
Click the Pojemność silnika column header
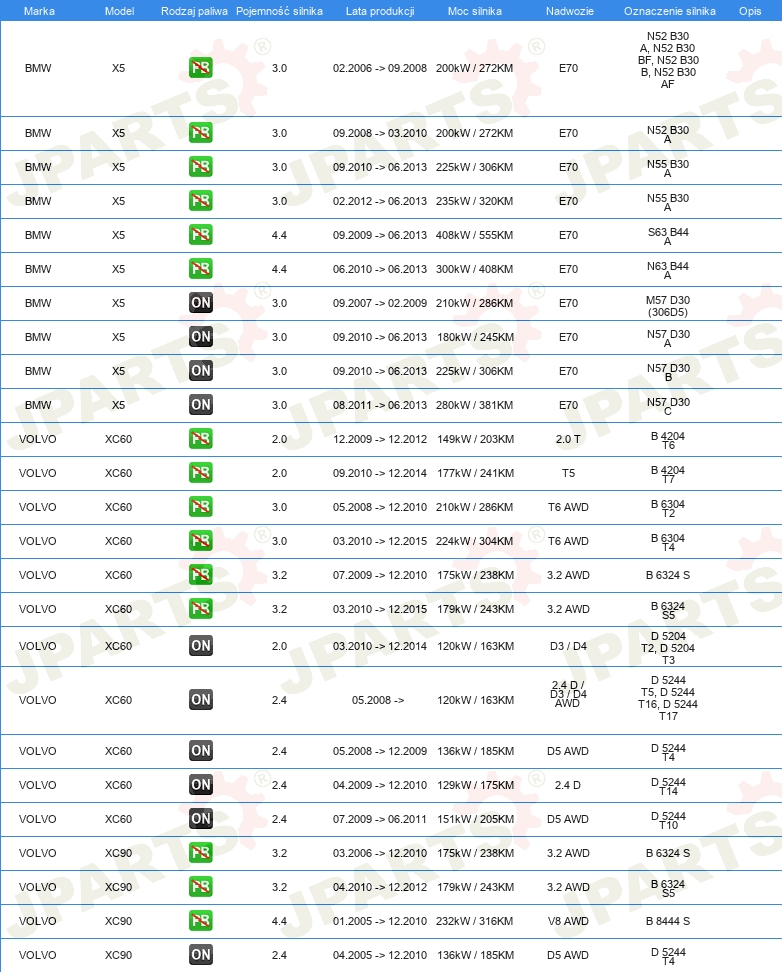[x=279, y=11]
